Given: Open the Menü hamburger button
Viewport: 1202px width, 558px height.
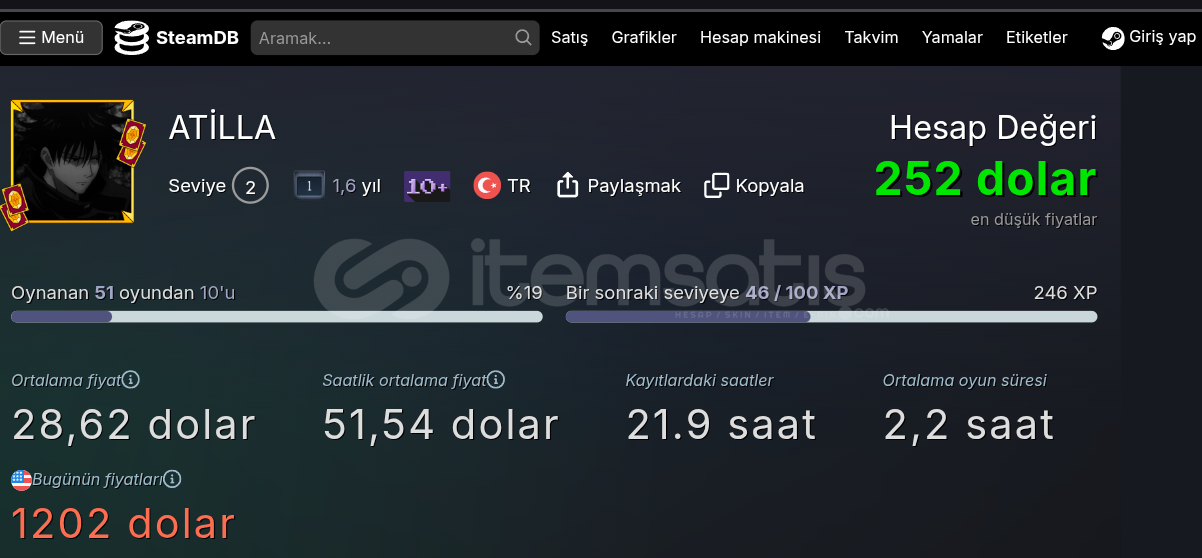Looking at the screenshot, I should [x=51, y=38].
